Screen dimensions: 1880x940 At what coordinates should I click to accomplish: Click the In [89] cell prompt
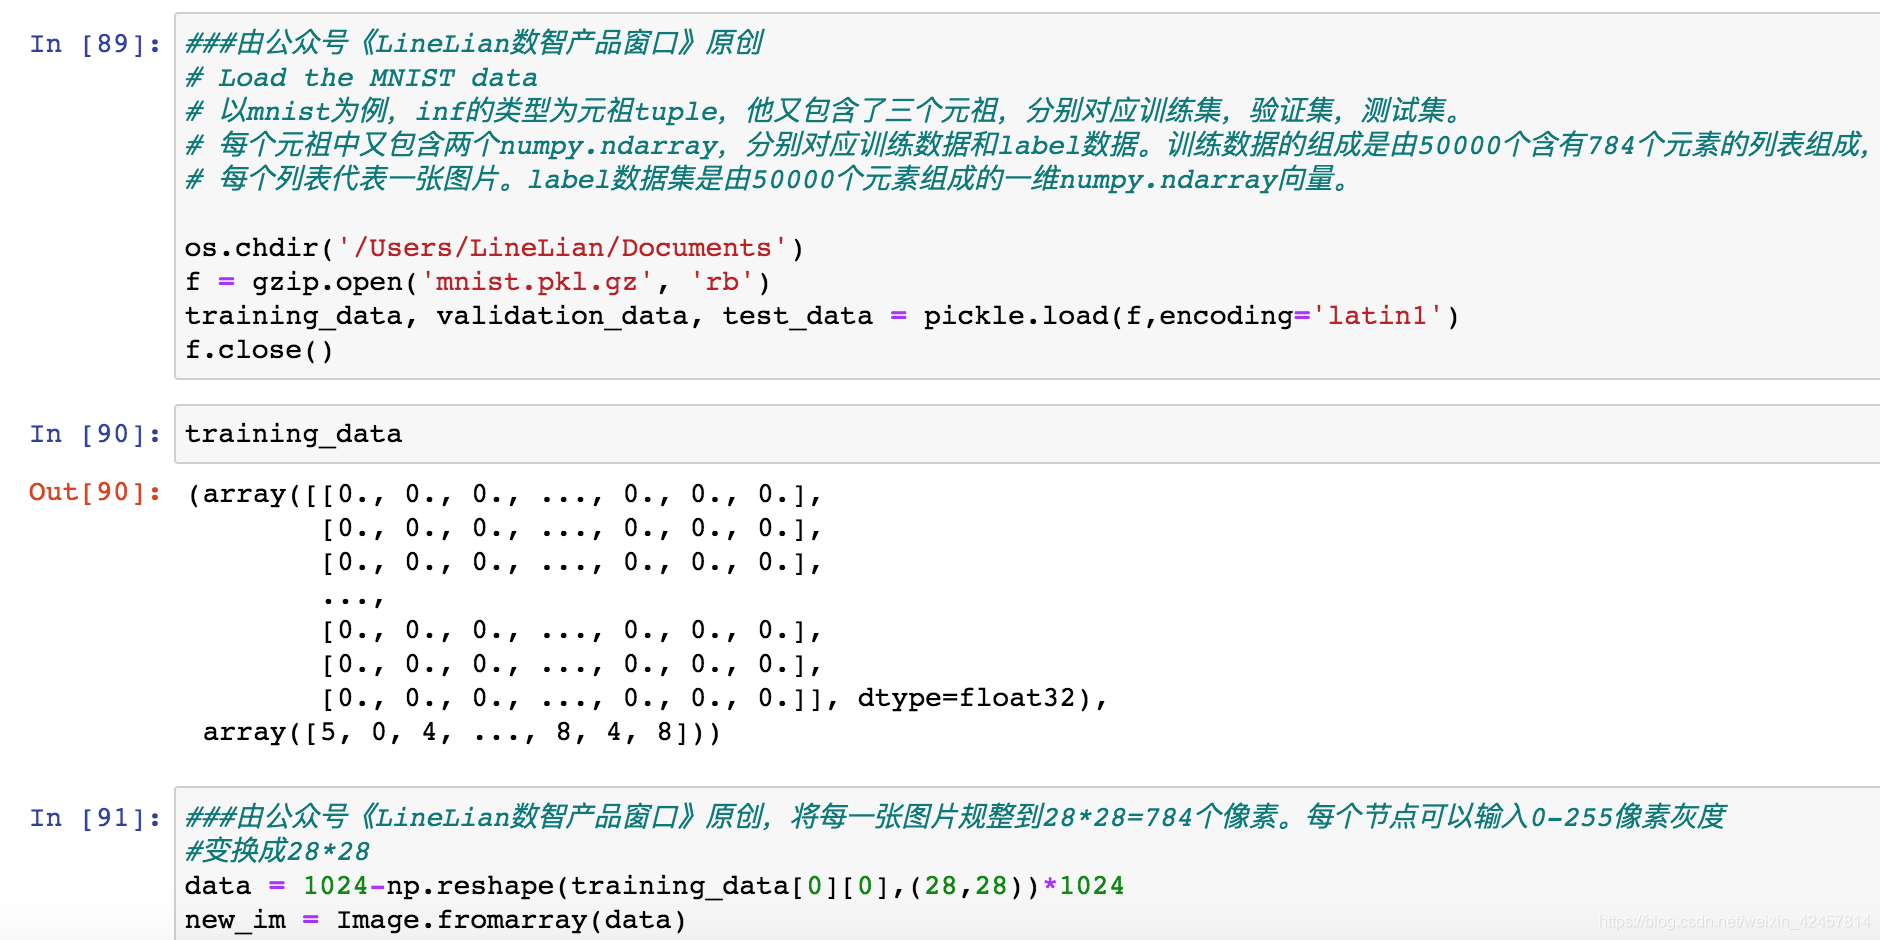tap(94, 44)
